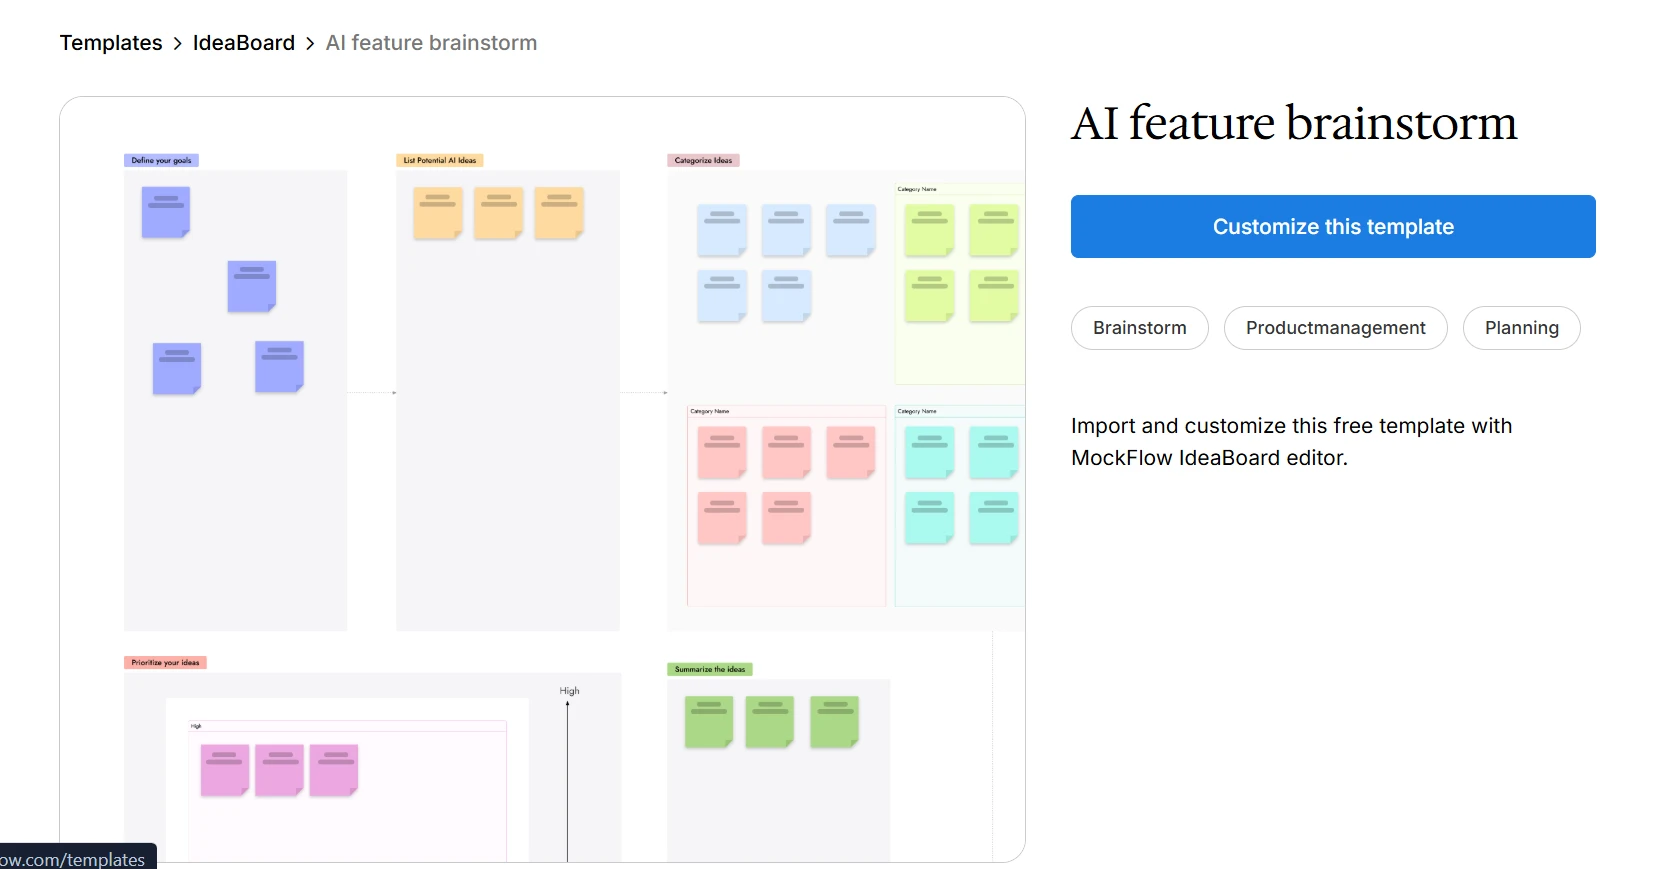Click the Prioritize your ideas label
The image size is (1661, 869).
tap(165, 662)
